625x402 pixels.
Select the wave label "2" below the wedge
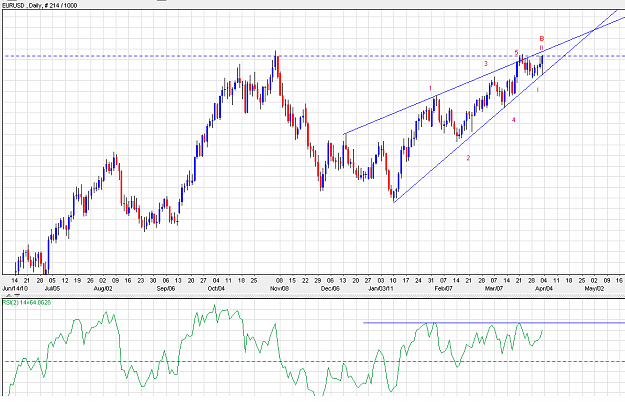tap(468, 158)
